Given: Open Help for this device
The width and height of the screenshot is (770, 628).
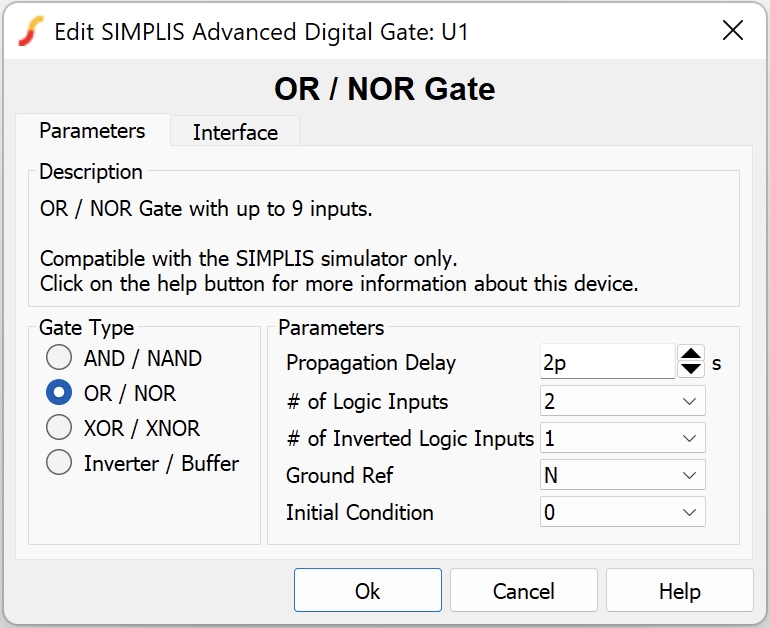Looking at the screenshot, I should tap(680, 590).
